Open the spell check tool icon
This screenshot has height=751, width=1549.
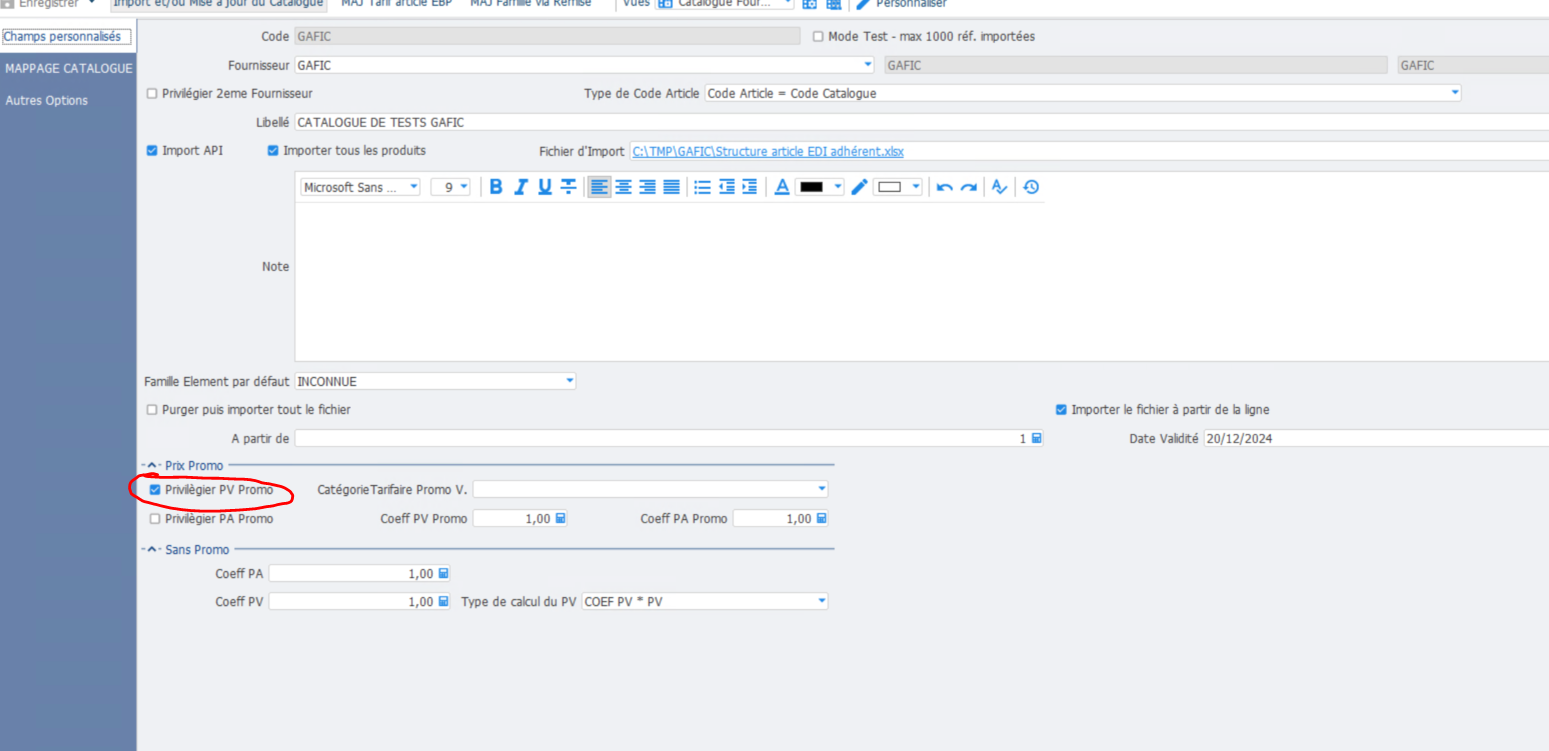coord(997,187)
